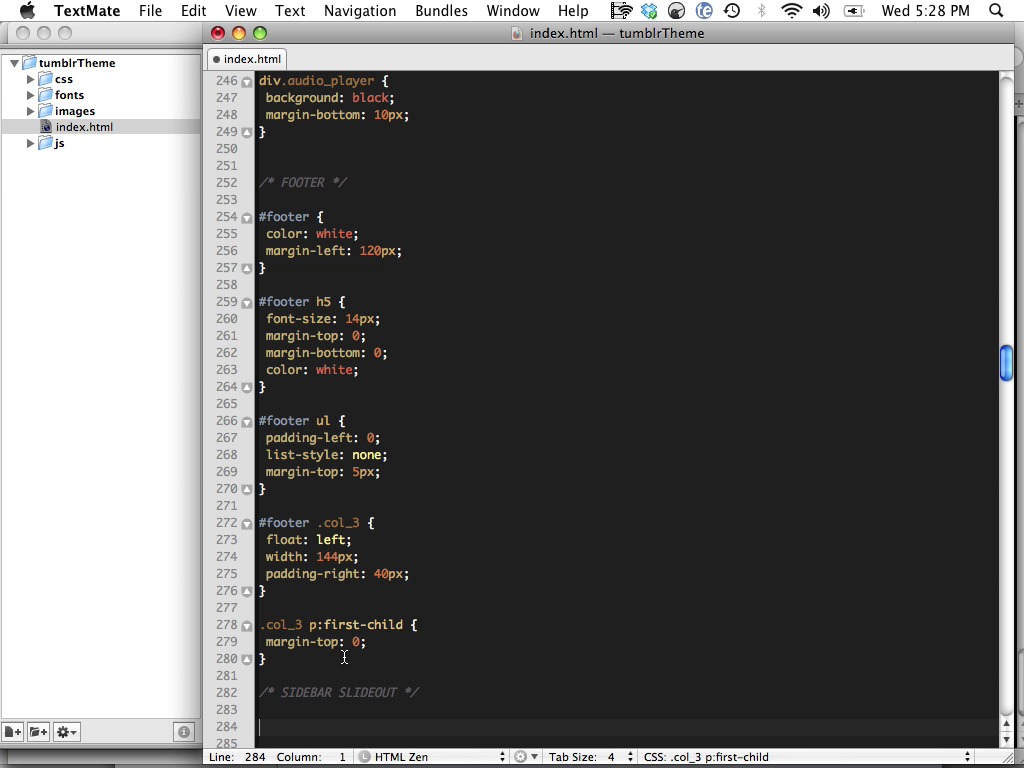Click the images folder icon
The width and height of the screenshot is (1024, 768).
tap(45, 111)
